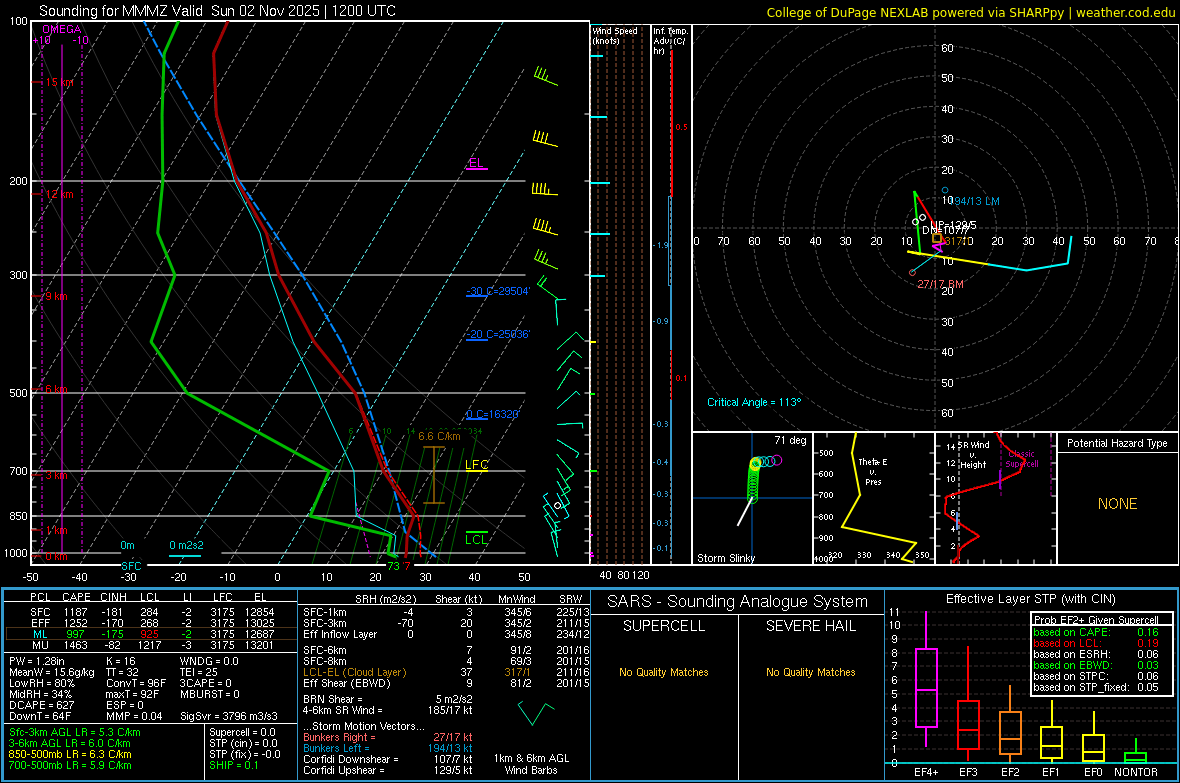Select the LCL-EL (Cloud Layer) shear row
This screenshot has width=1180, height=783.
coord(446,672)
